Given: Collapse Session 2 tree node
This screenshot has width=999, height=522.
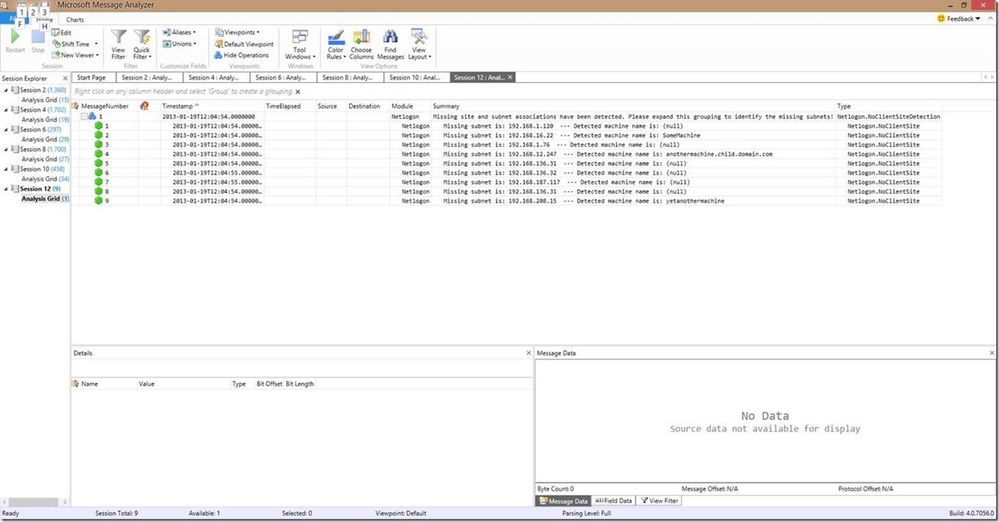Looking at the screenshot, I should point(6,90).
